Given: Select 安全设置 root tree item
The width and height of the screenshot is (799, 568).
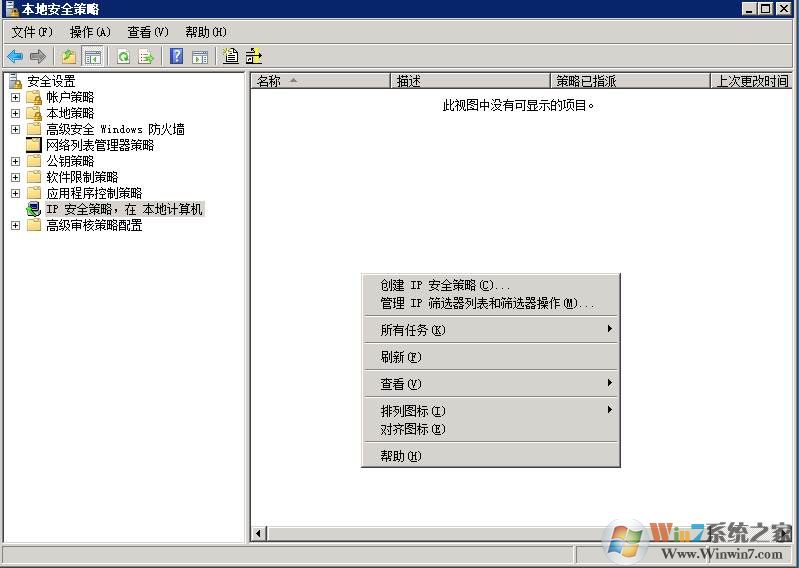Looking at the screenshot, I should pyautogui.click(x=51, y=81).
